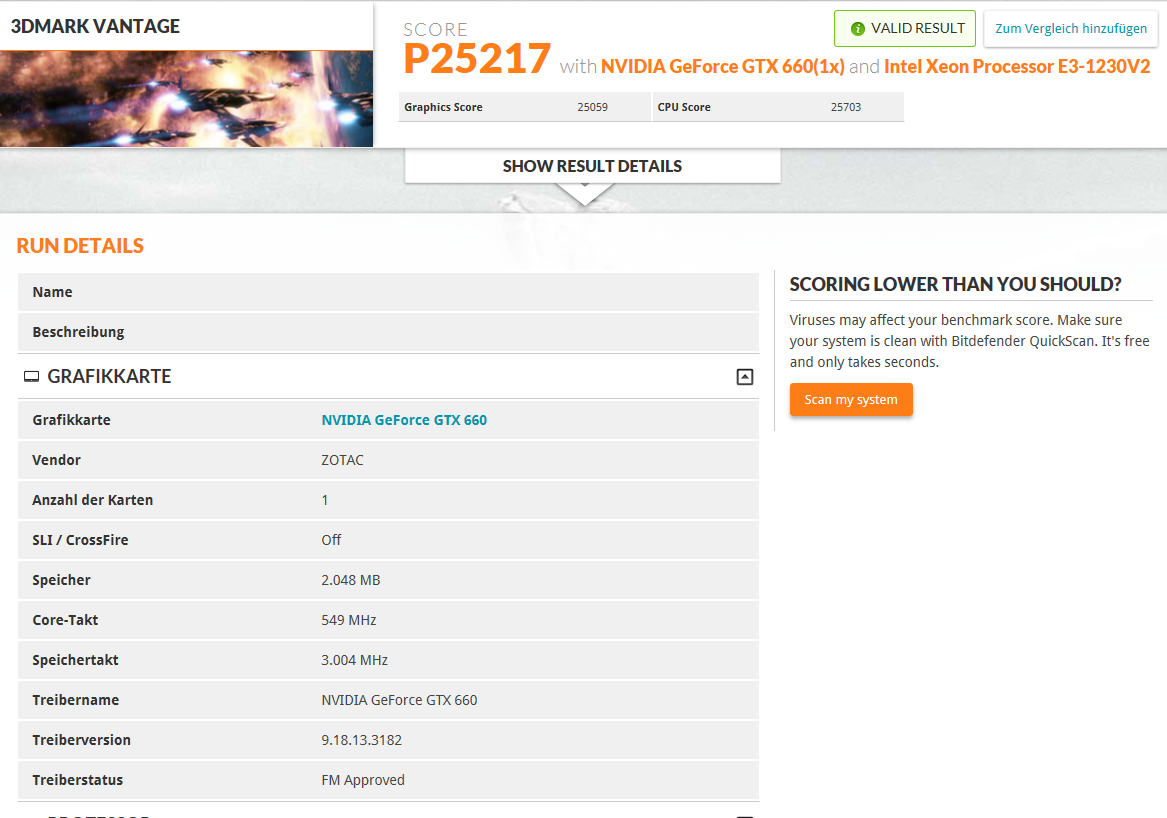Screen dimensions: 1167x818
Task: Select the Graphics Score value 25059
Action: 592,107
